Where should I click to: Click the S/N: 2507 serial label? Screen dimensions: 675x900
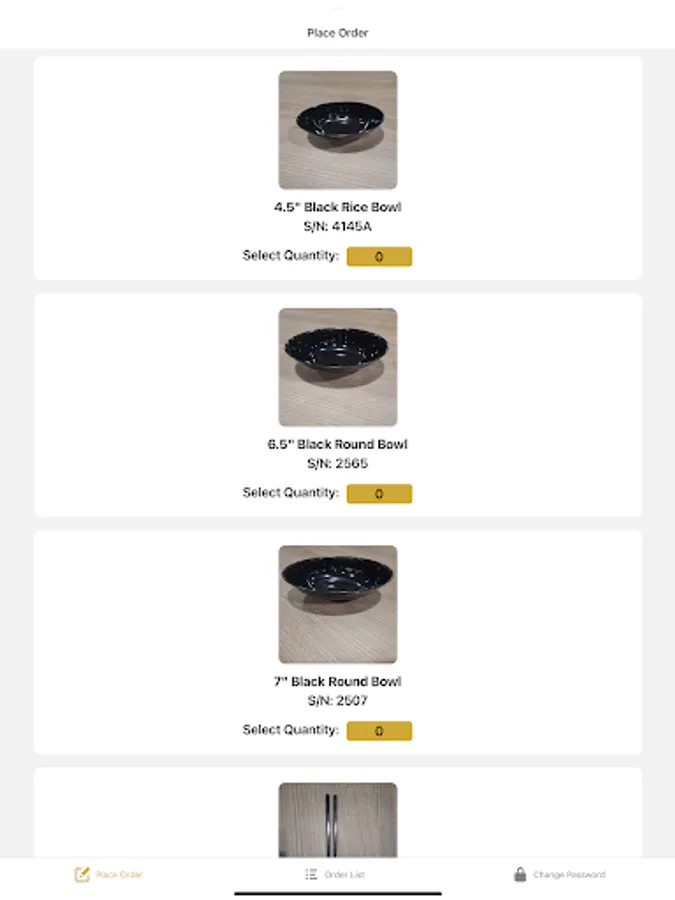[x=338, y=701]
